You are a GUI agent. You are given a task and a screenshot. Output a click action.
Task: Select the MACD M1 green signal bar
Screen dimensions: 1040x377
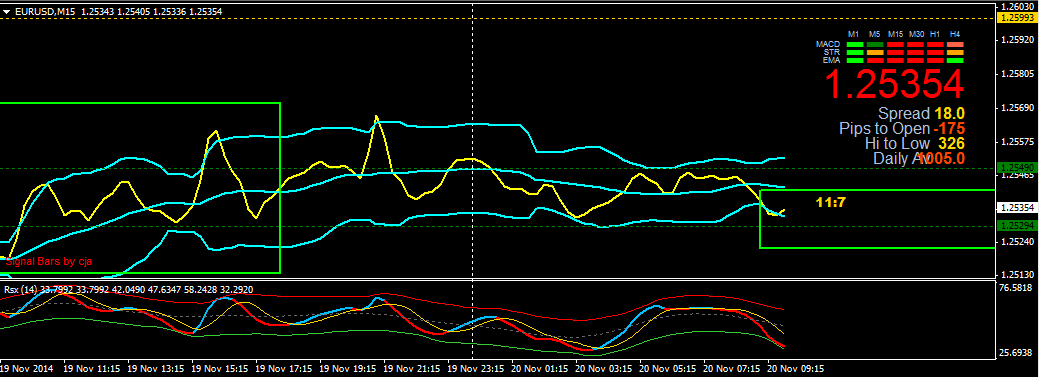click(855, 44)
